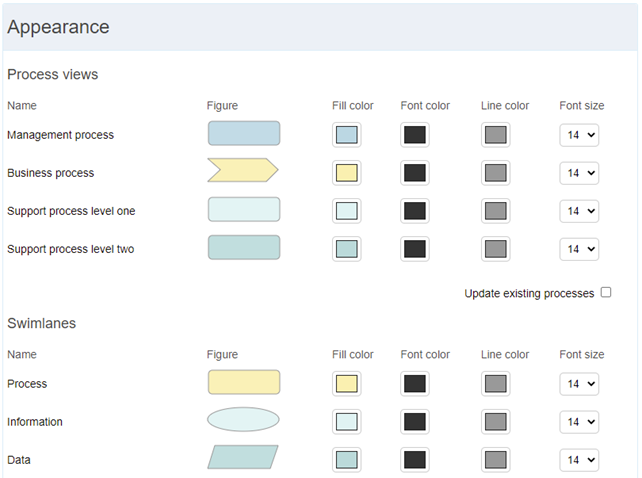This screenshot has width=642, height=478.
Task: Open font size dropdown for Data swimlane
Action: click(x=579, y=460)
